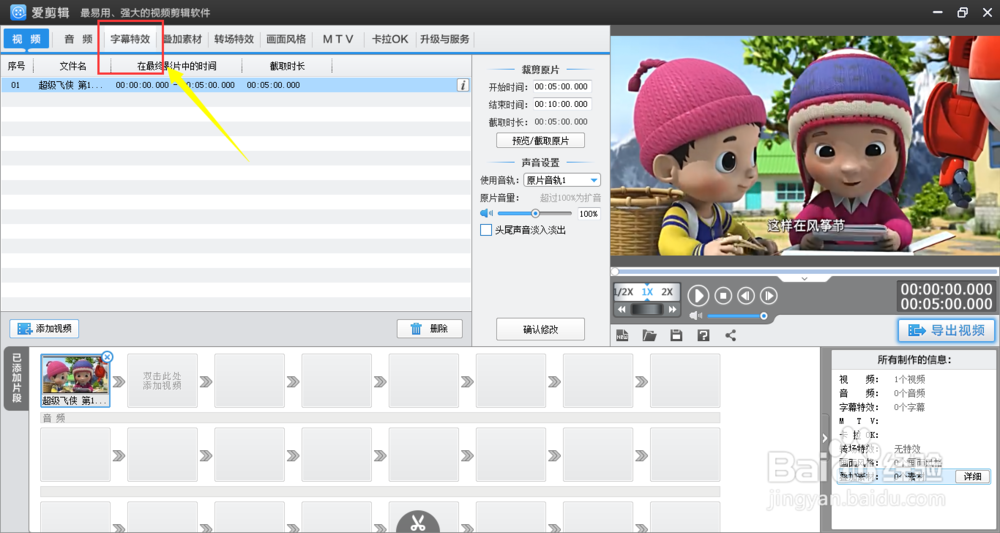Click the 已添加片段 side tab
Screen dimensions: 1000x533
tap(17, 379)
